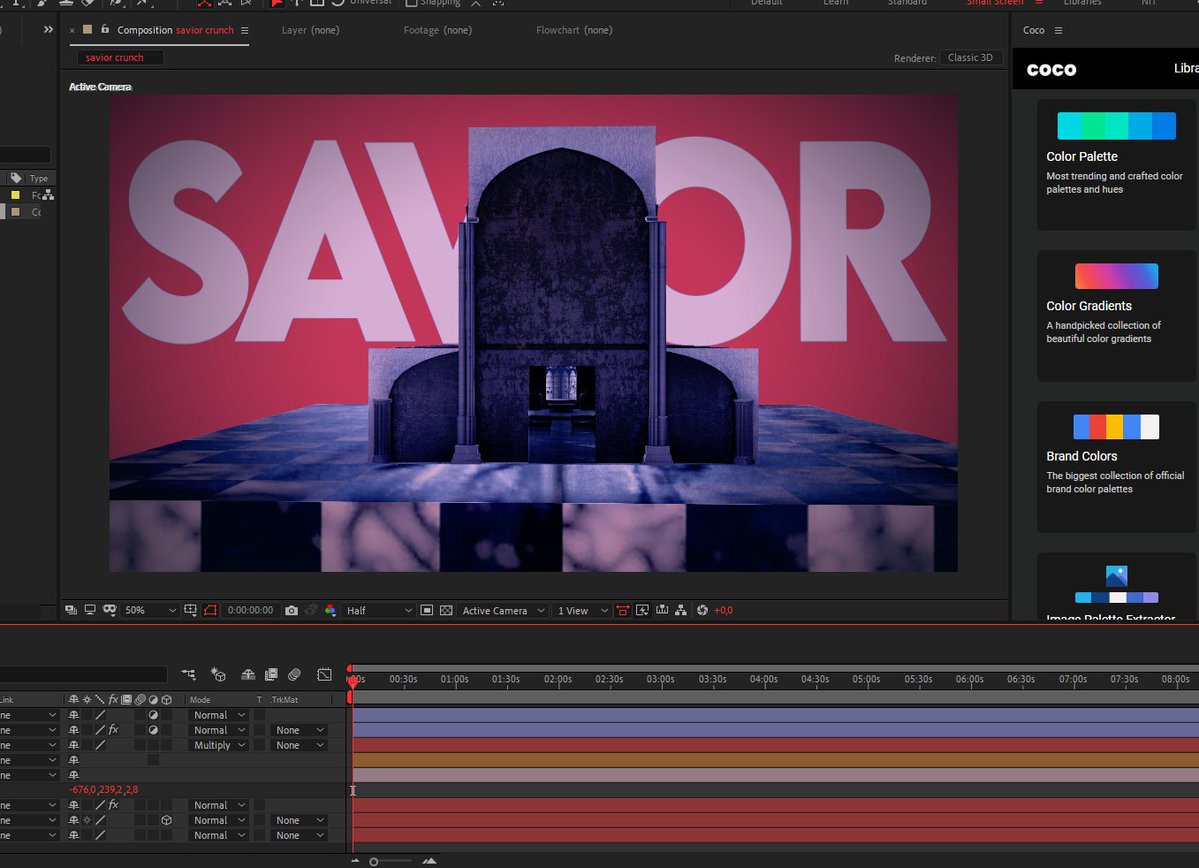The width and height of the screenshot is (1199, 868).
Task: Take a snapshot with the camera icon
Action: pos(291,610)
